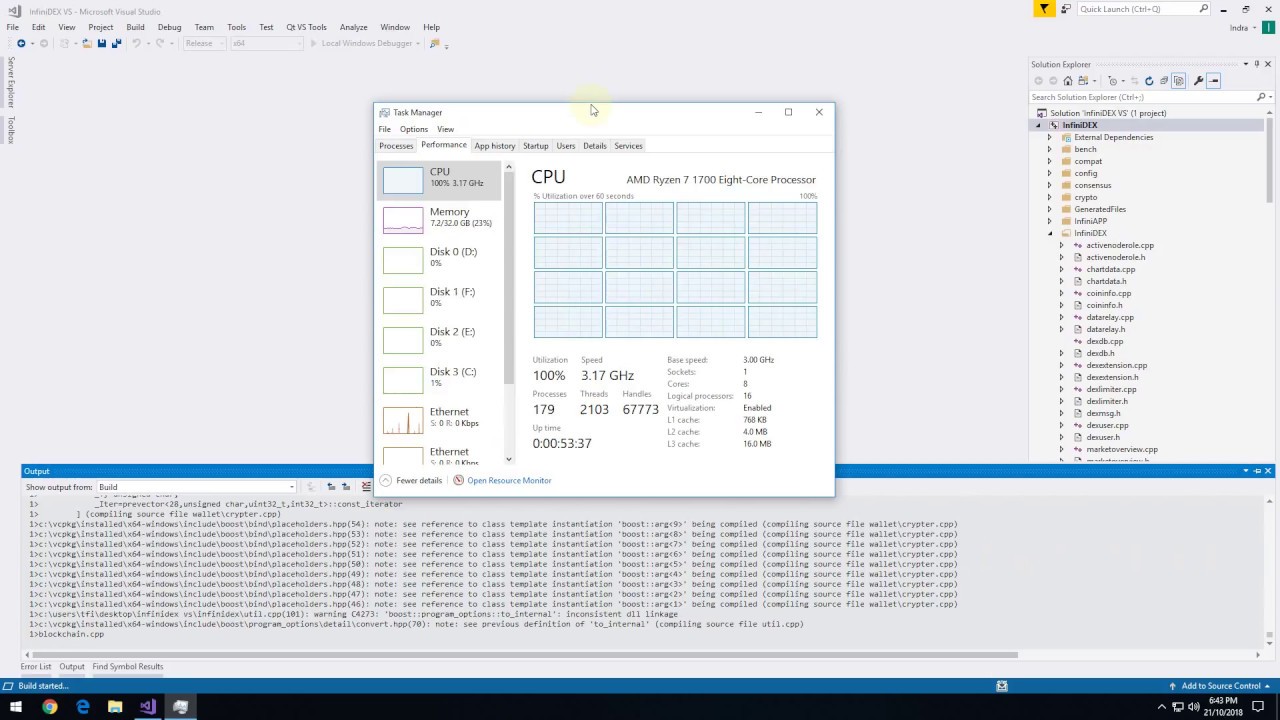Open Show output from Build dropdown
This screenshot has width=1280, height=720.
point(195,487)
